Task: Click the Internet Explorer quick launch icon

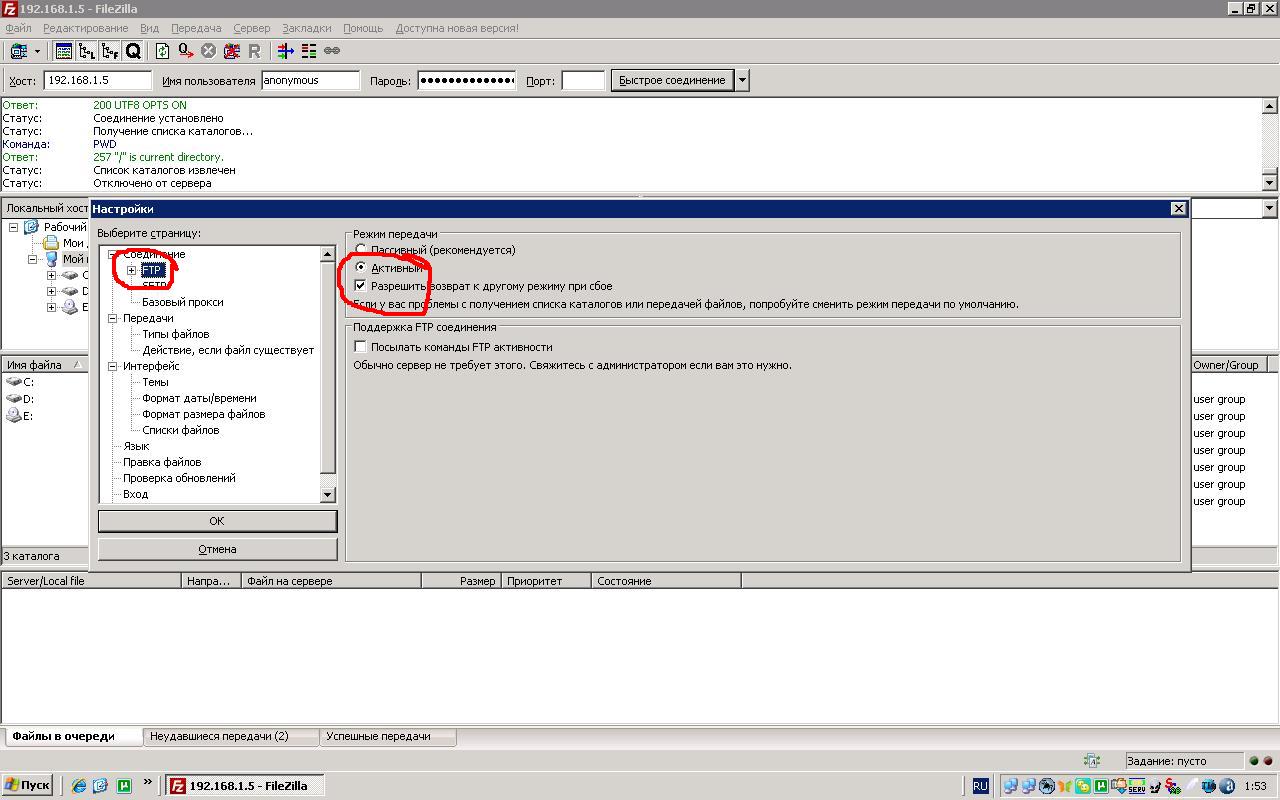Action: pos(80,786)
